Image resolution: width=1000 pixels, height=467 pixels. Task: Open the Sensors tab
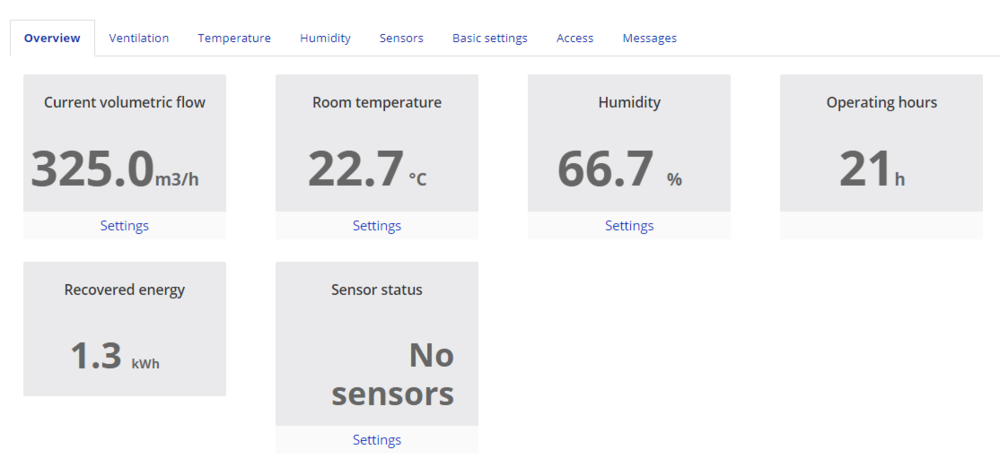pyautogui.click(x=401, y=38)
